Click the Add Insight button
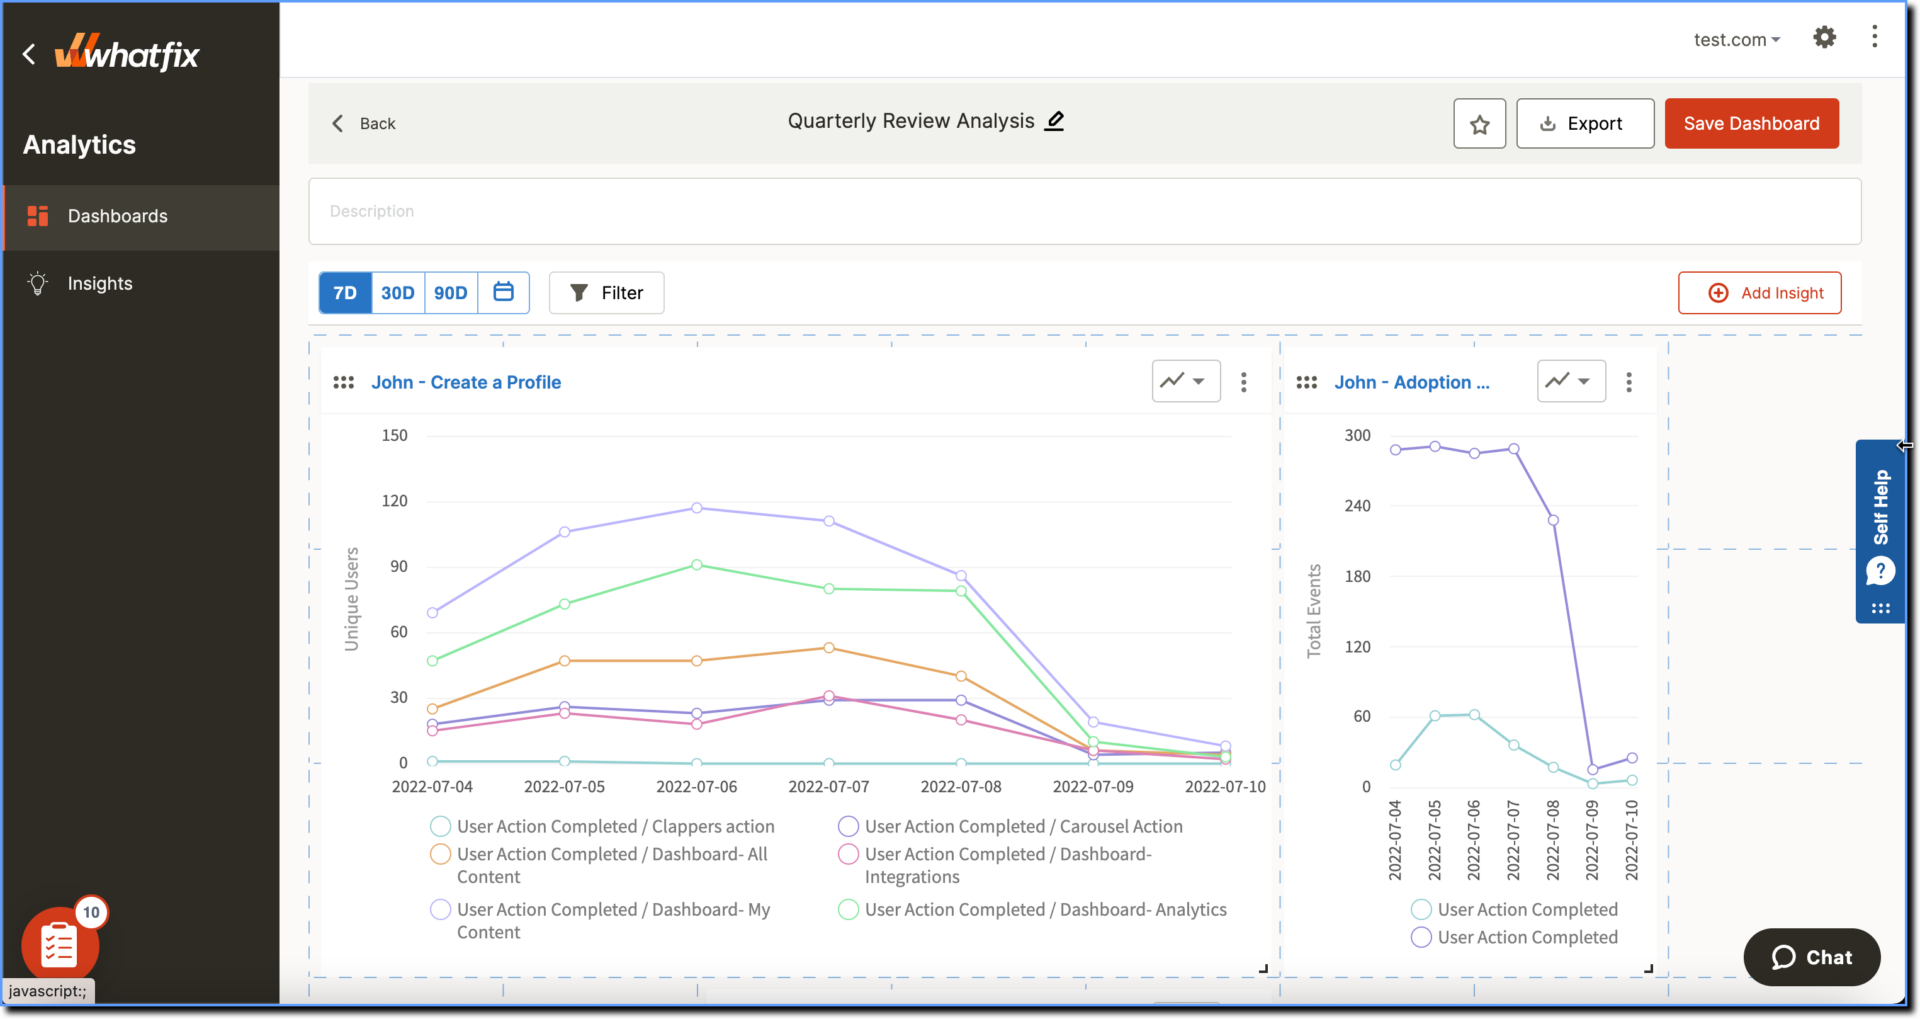Screen dimensions: 1920x1019 [x=1759, y=293]
